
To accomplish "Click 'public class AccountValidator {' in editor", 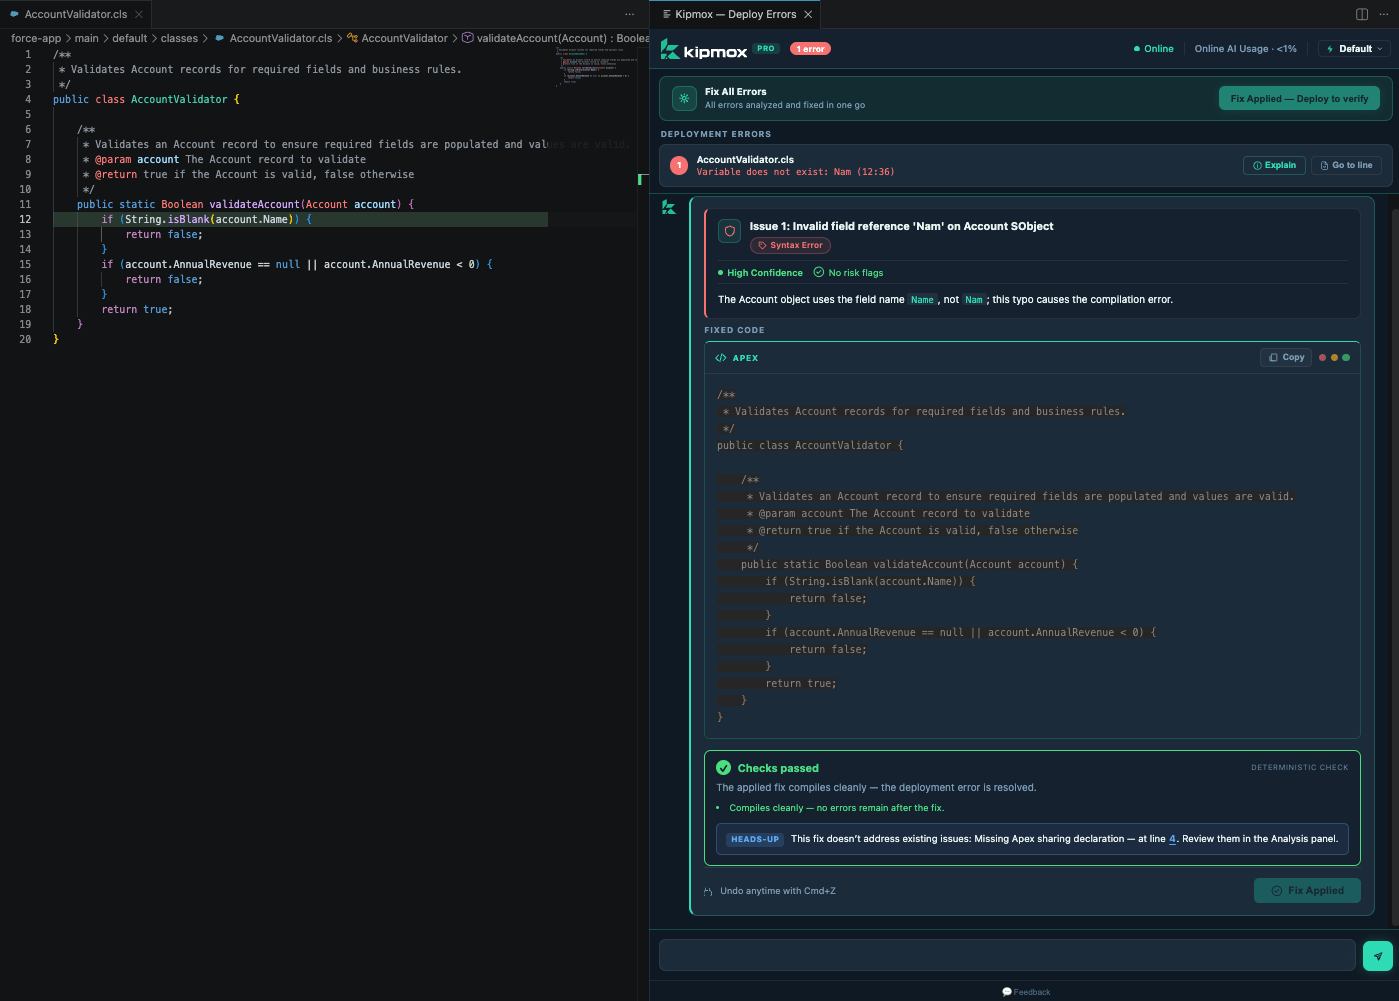I will point(146,99).
